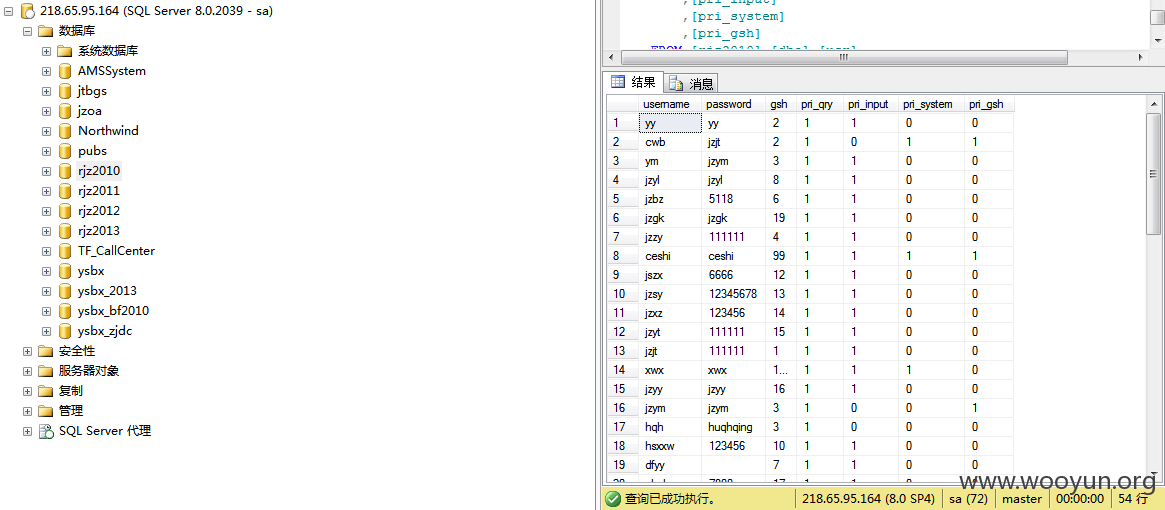1165x510 pixels.
Task: Click the TF_CallCenter database cylinder icon
Action: click(65, 251)
